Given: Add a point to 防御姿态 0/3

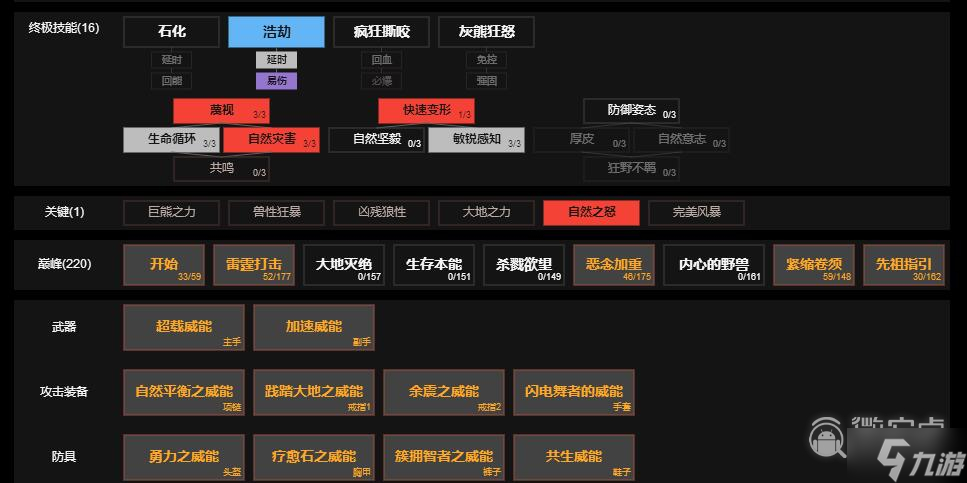Looking at the screenshot, I should point(632,111).
